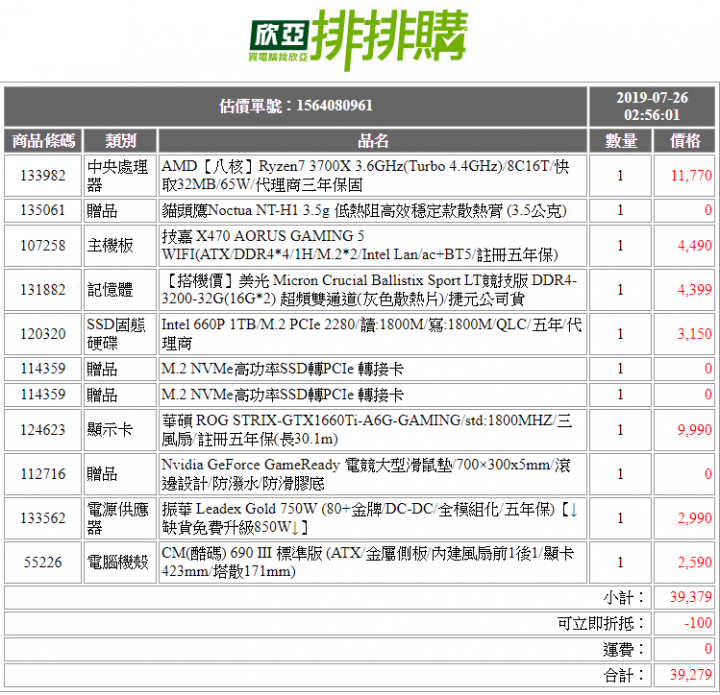Image resolution: width=720 pixels, height=695 pixels.
Task: Select barcode 112716
Action: click(x=43, y=474)
